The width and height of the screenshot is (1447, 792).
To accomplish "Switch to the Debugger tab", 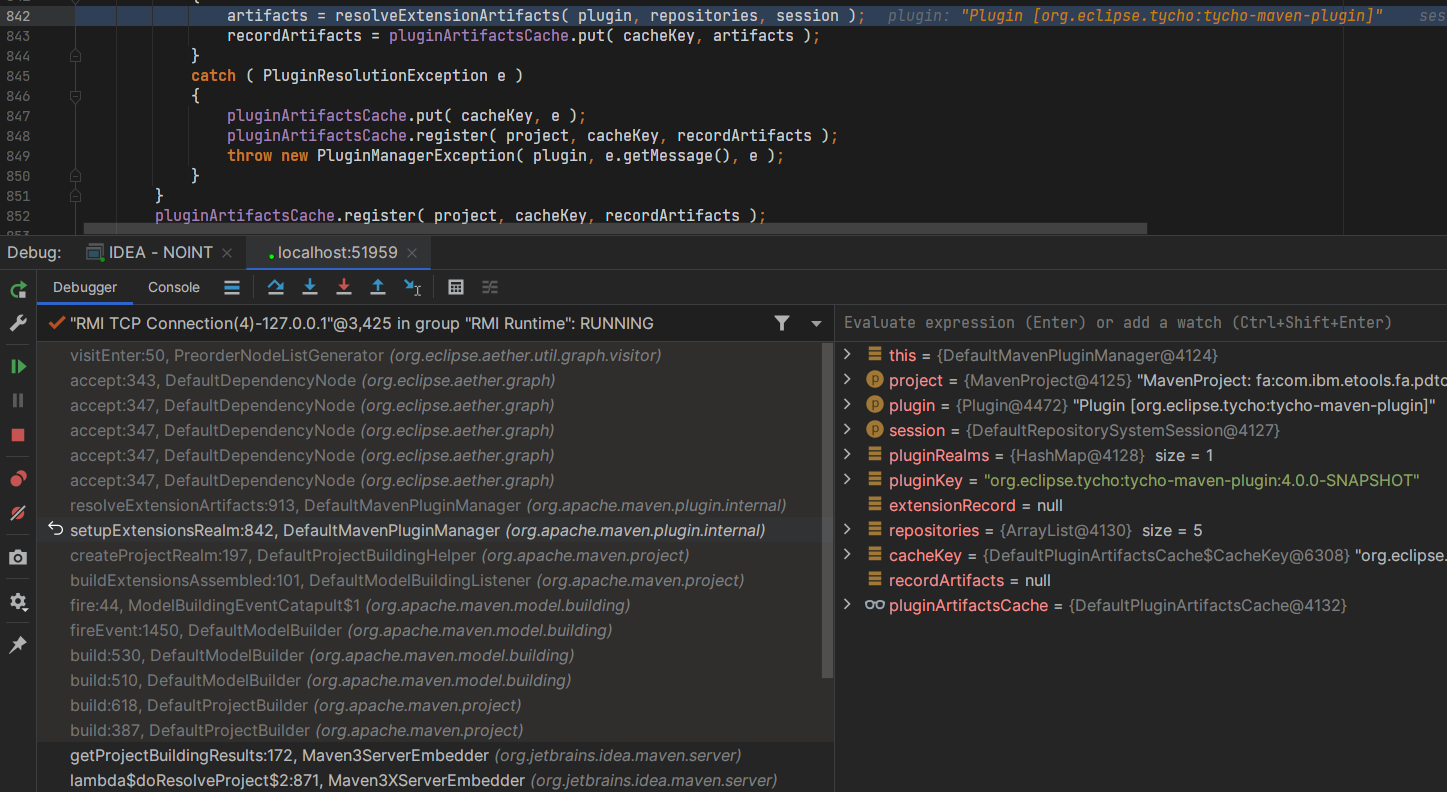I will pyautogui.click(x=85, y=287).
